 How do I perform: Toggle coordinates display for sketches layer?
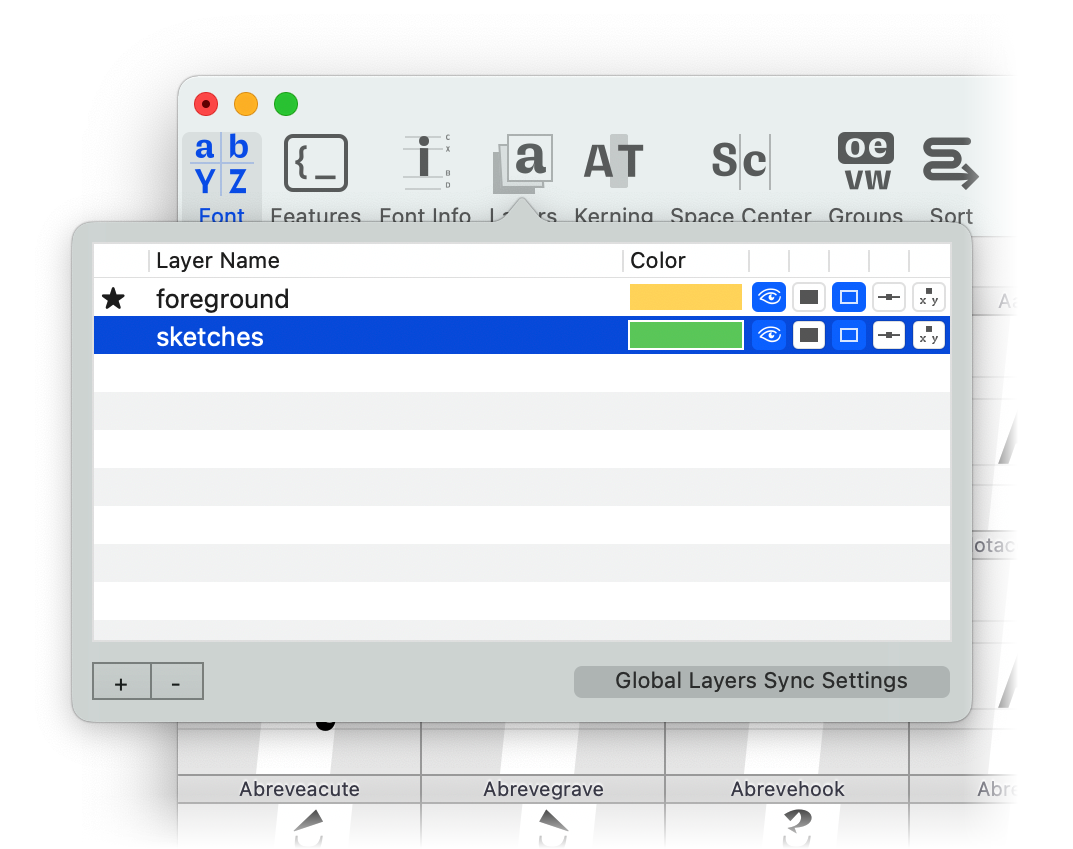[929, 336]
